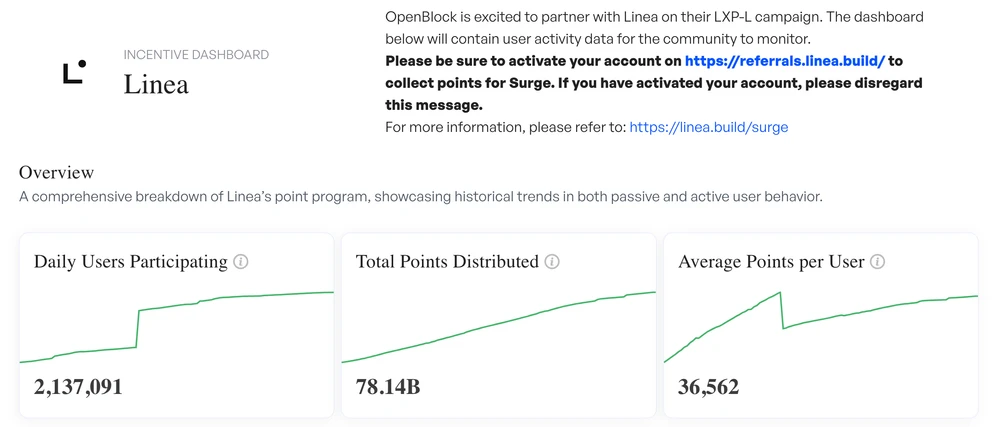The image size is (1000, 427).
Task: Click info icon beside Total Points Distributed
Action: tap(552, 262)
